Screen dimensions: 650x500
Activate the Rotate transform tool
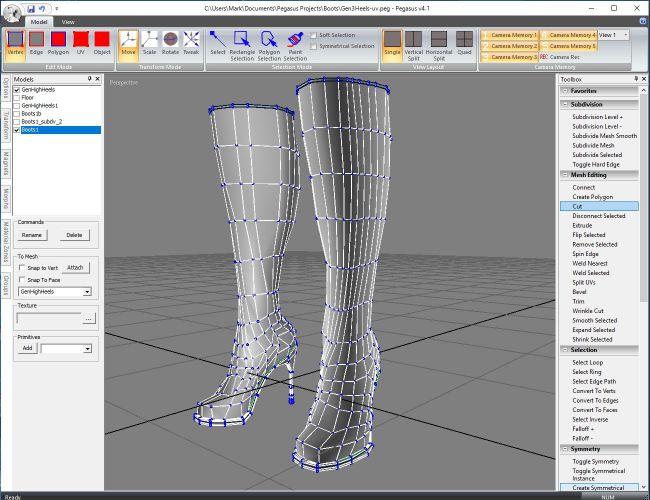click(171, 41)
